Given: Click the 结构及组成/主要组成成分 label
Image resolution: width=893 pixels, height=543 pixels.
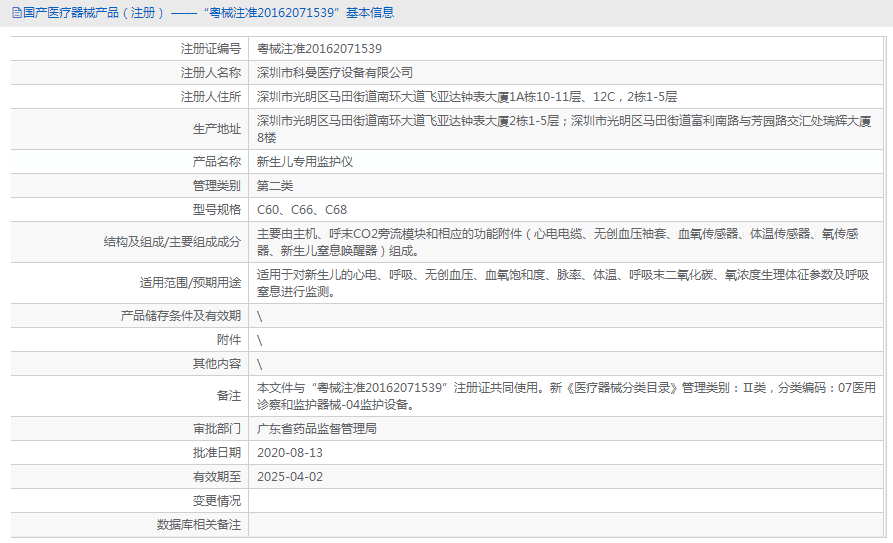Looking at the screenshot, I should click(172, 242).
